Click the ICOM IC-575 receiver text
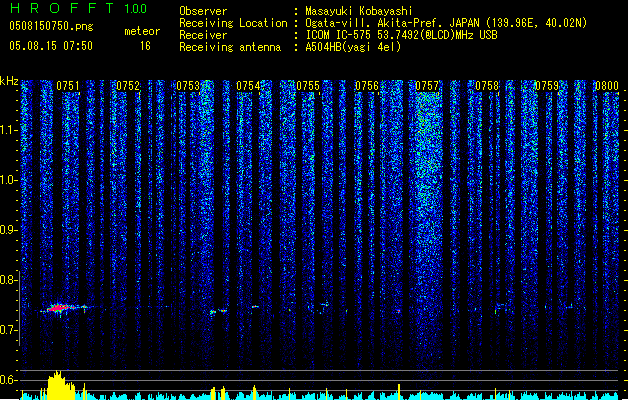The width and height of the screenshot is (629, 400). pyautogui.click(x=401, y=35)
